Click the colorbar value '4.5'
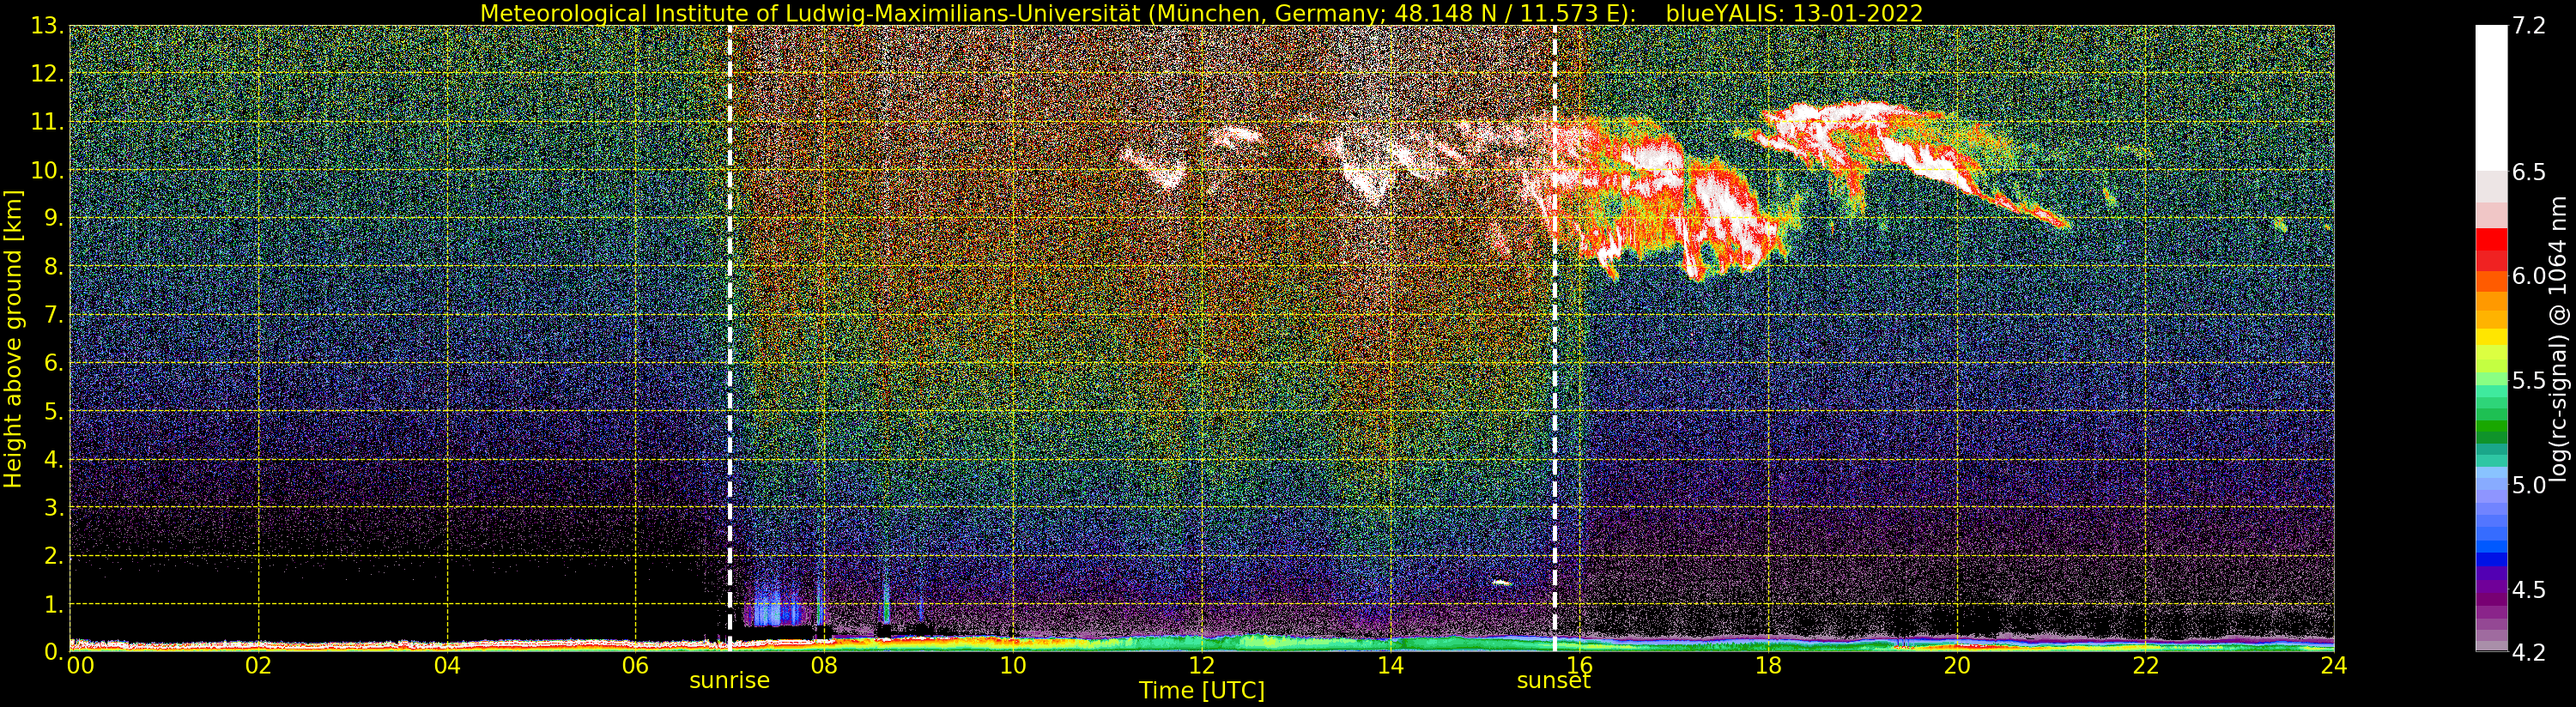Screen dimensions: 2576x707 pos(2529,589)
